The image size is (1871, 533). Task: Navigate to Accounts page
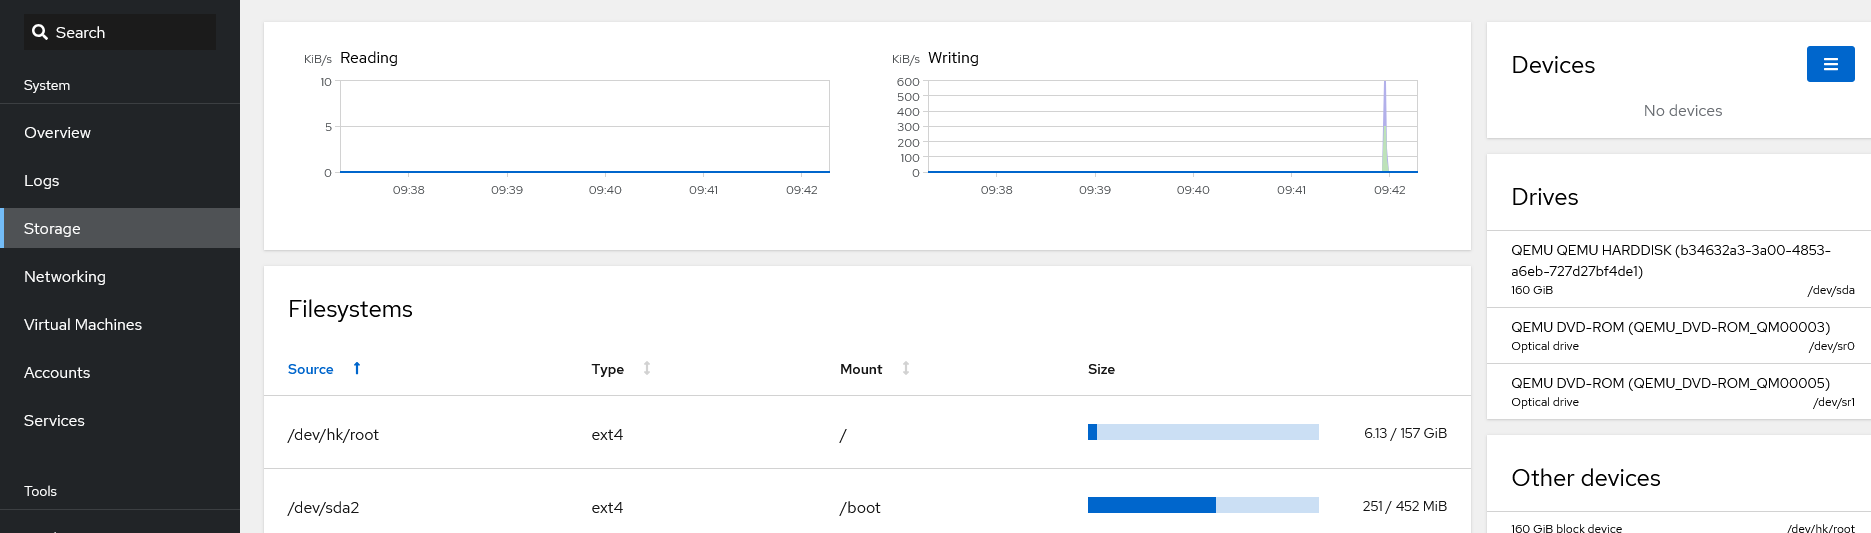click(x=57, y=373)
